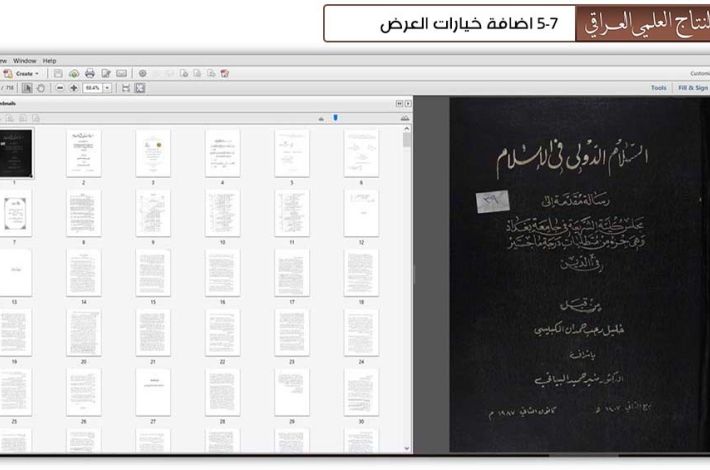
Task: Select the page 22 thumbnail
Action: pyautogui.click(x=222, y=332)
